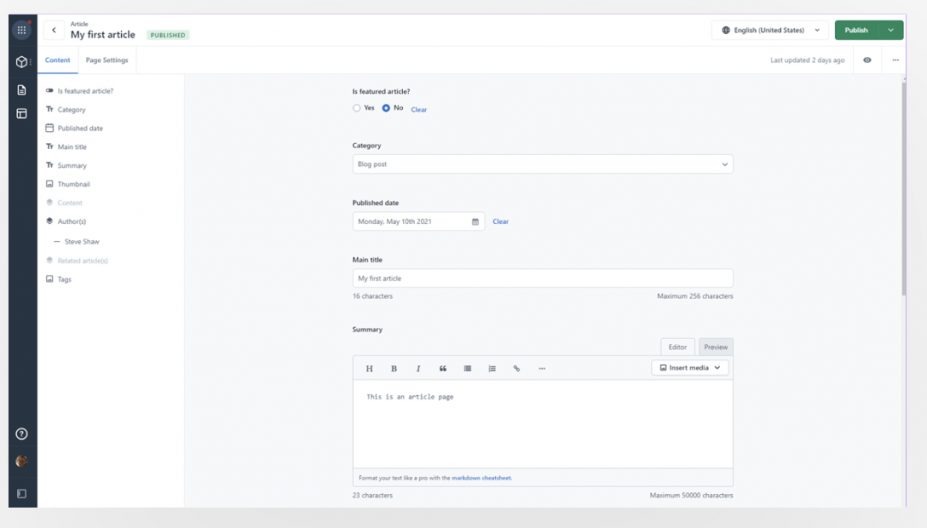Insert a bulleted list in Summary

tap(467, 368)
